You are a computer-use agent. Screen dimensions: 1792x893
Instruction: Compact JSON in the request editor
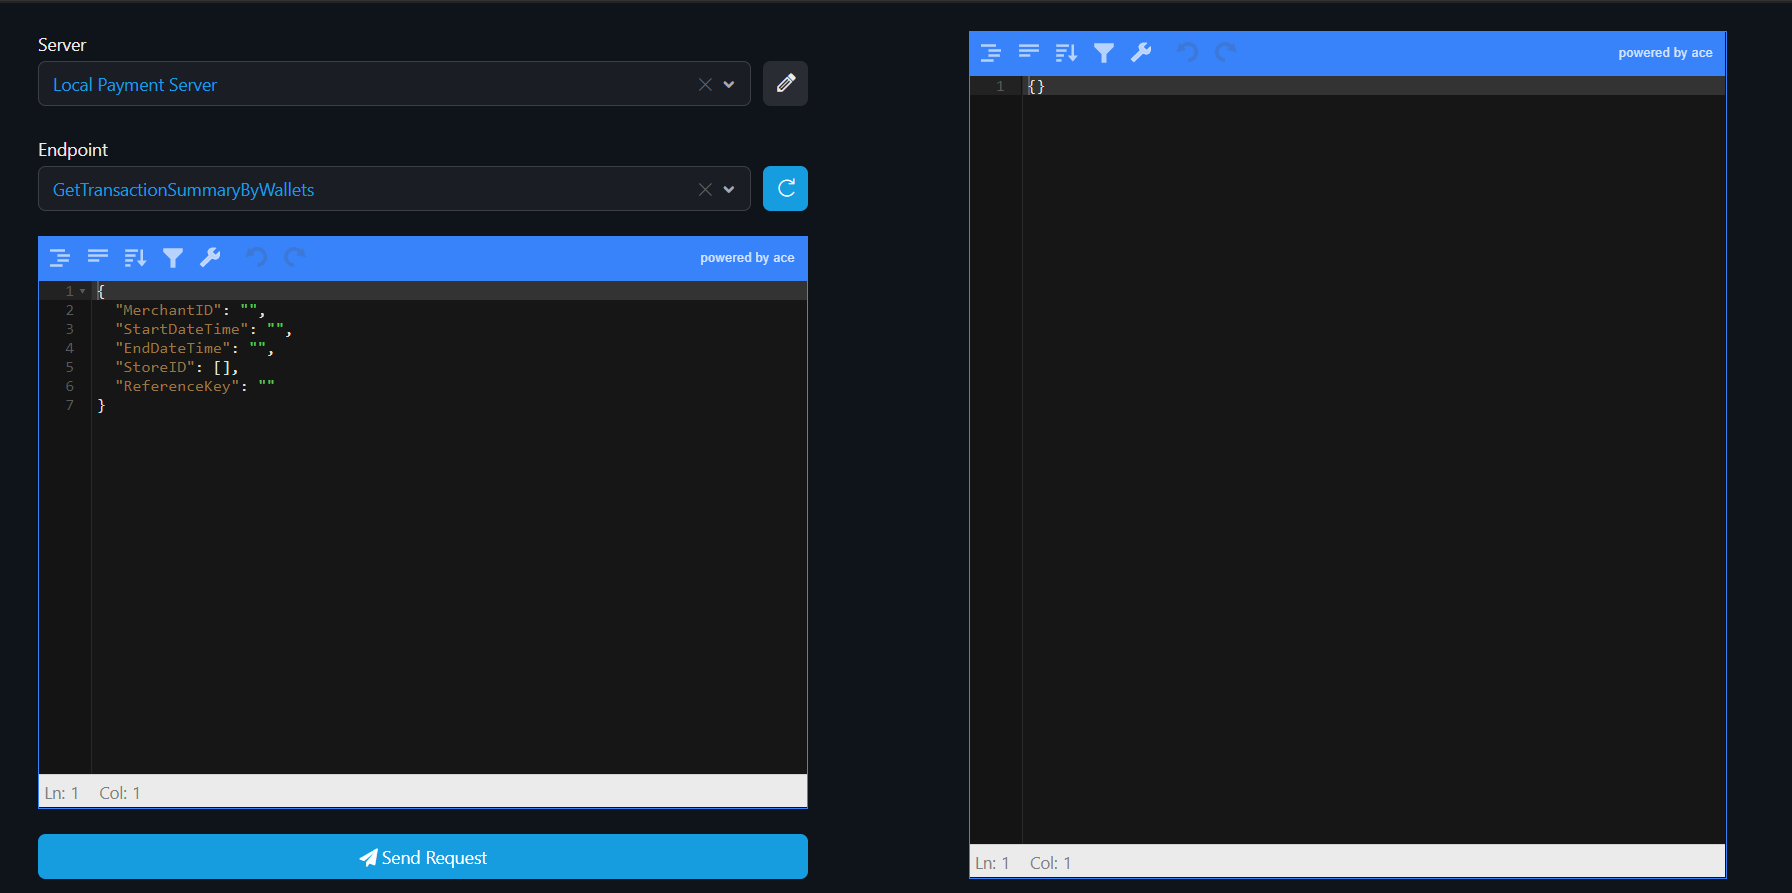coord(98,258)
